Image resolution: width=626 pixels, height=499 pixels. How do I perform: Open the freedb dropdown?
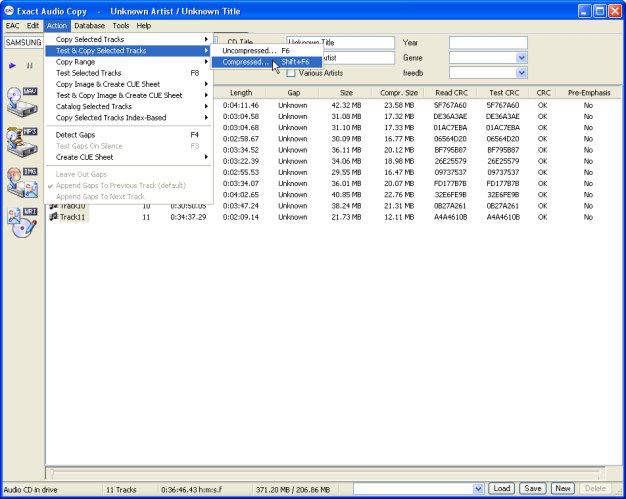click(x=521, y=73)
